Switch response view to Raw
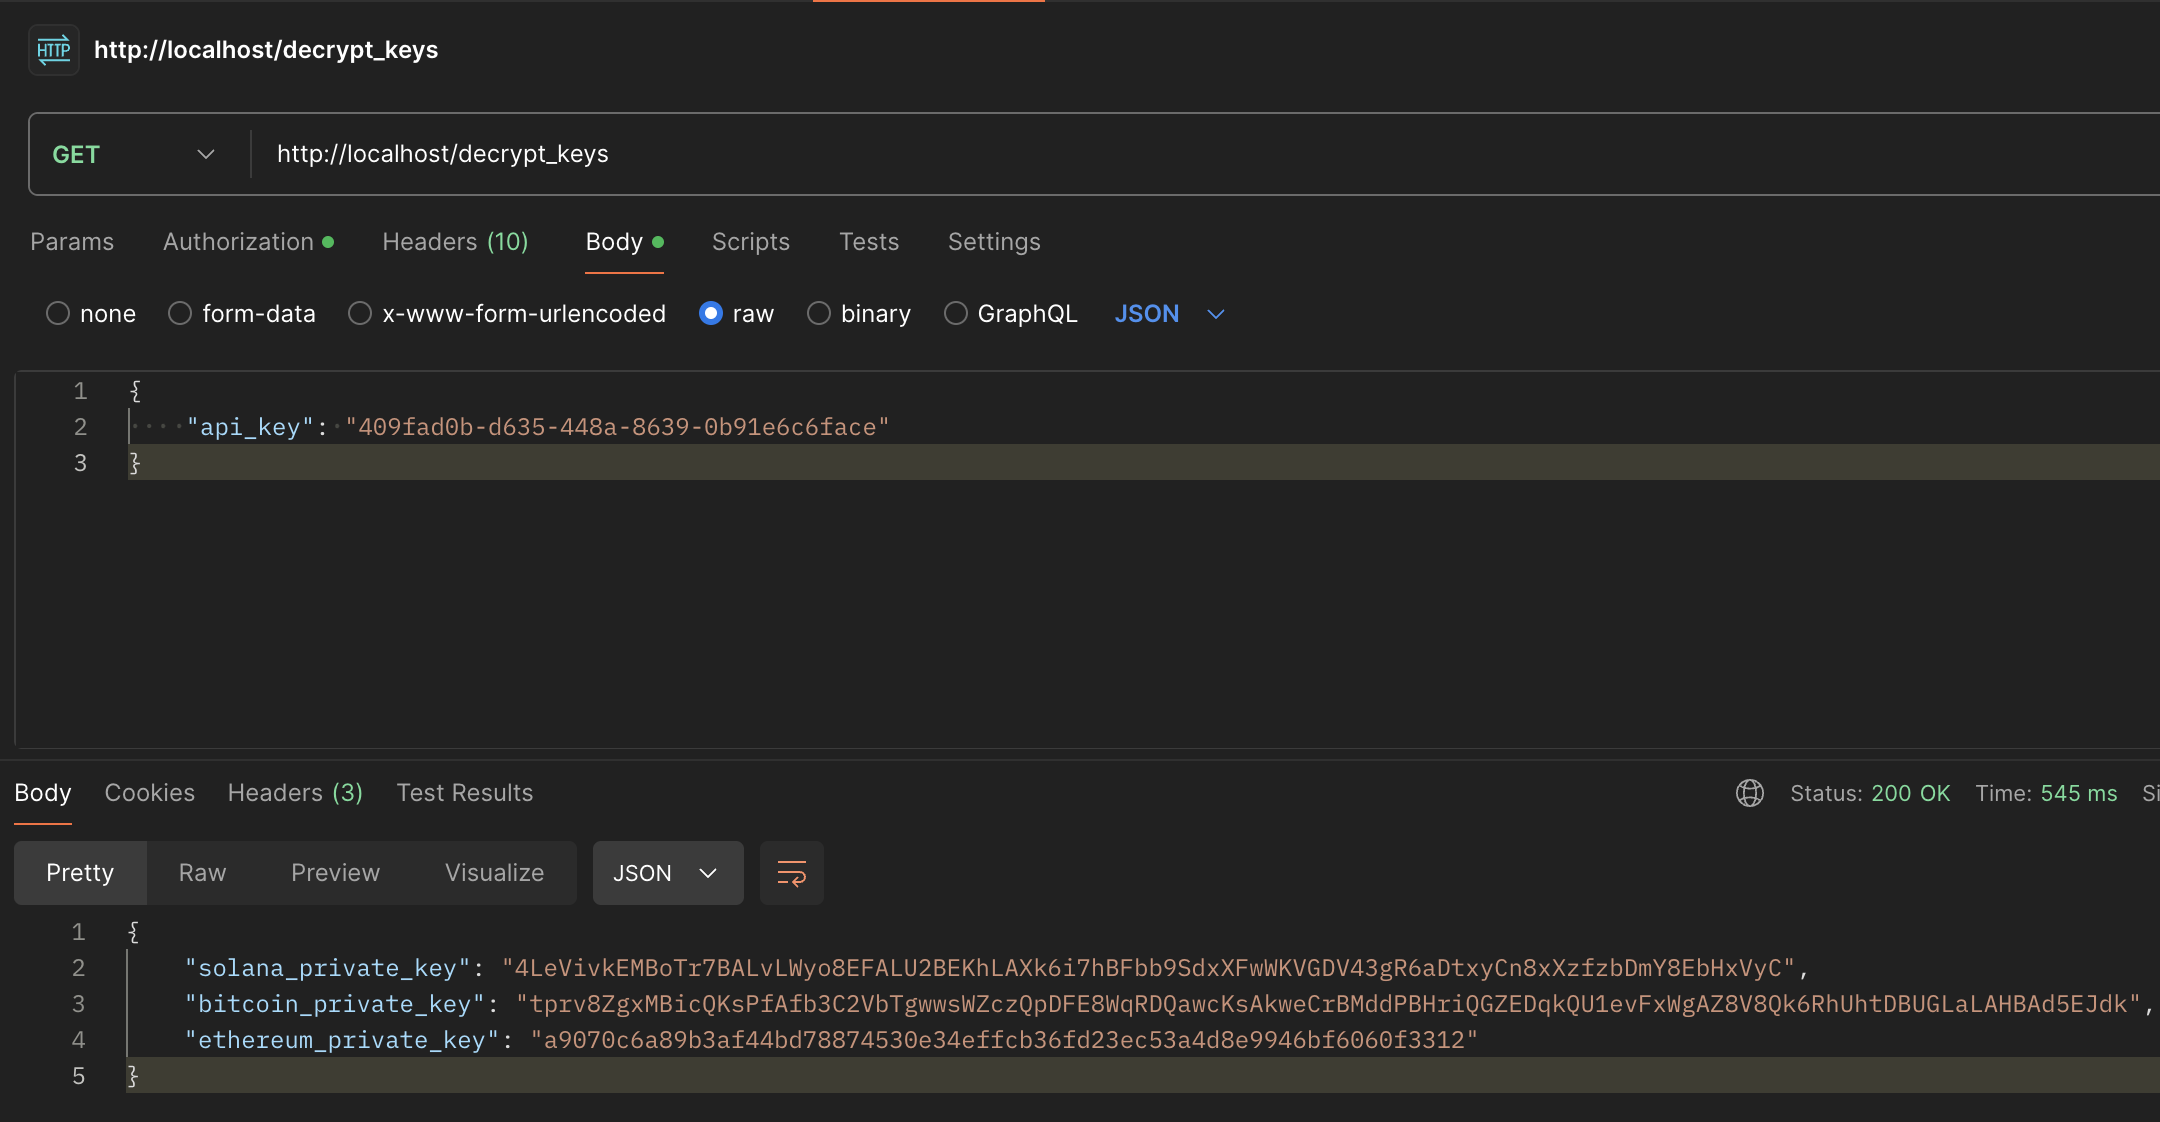The image size is (2160, 1122). pyautogui.click(x=202, y=873)
